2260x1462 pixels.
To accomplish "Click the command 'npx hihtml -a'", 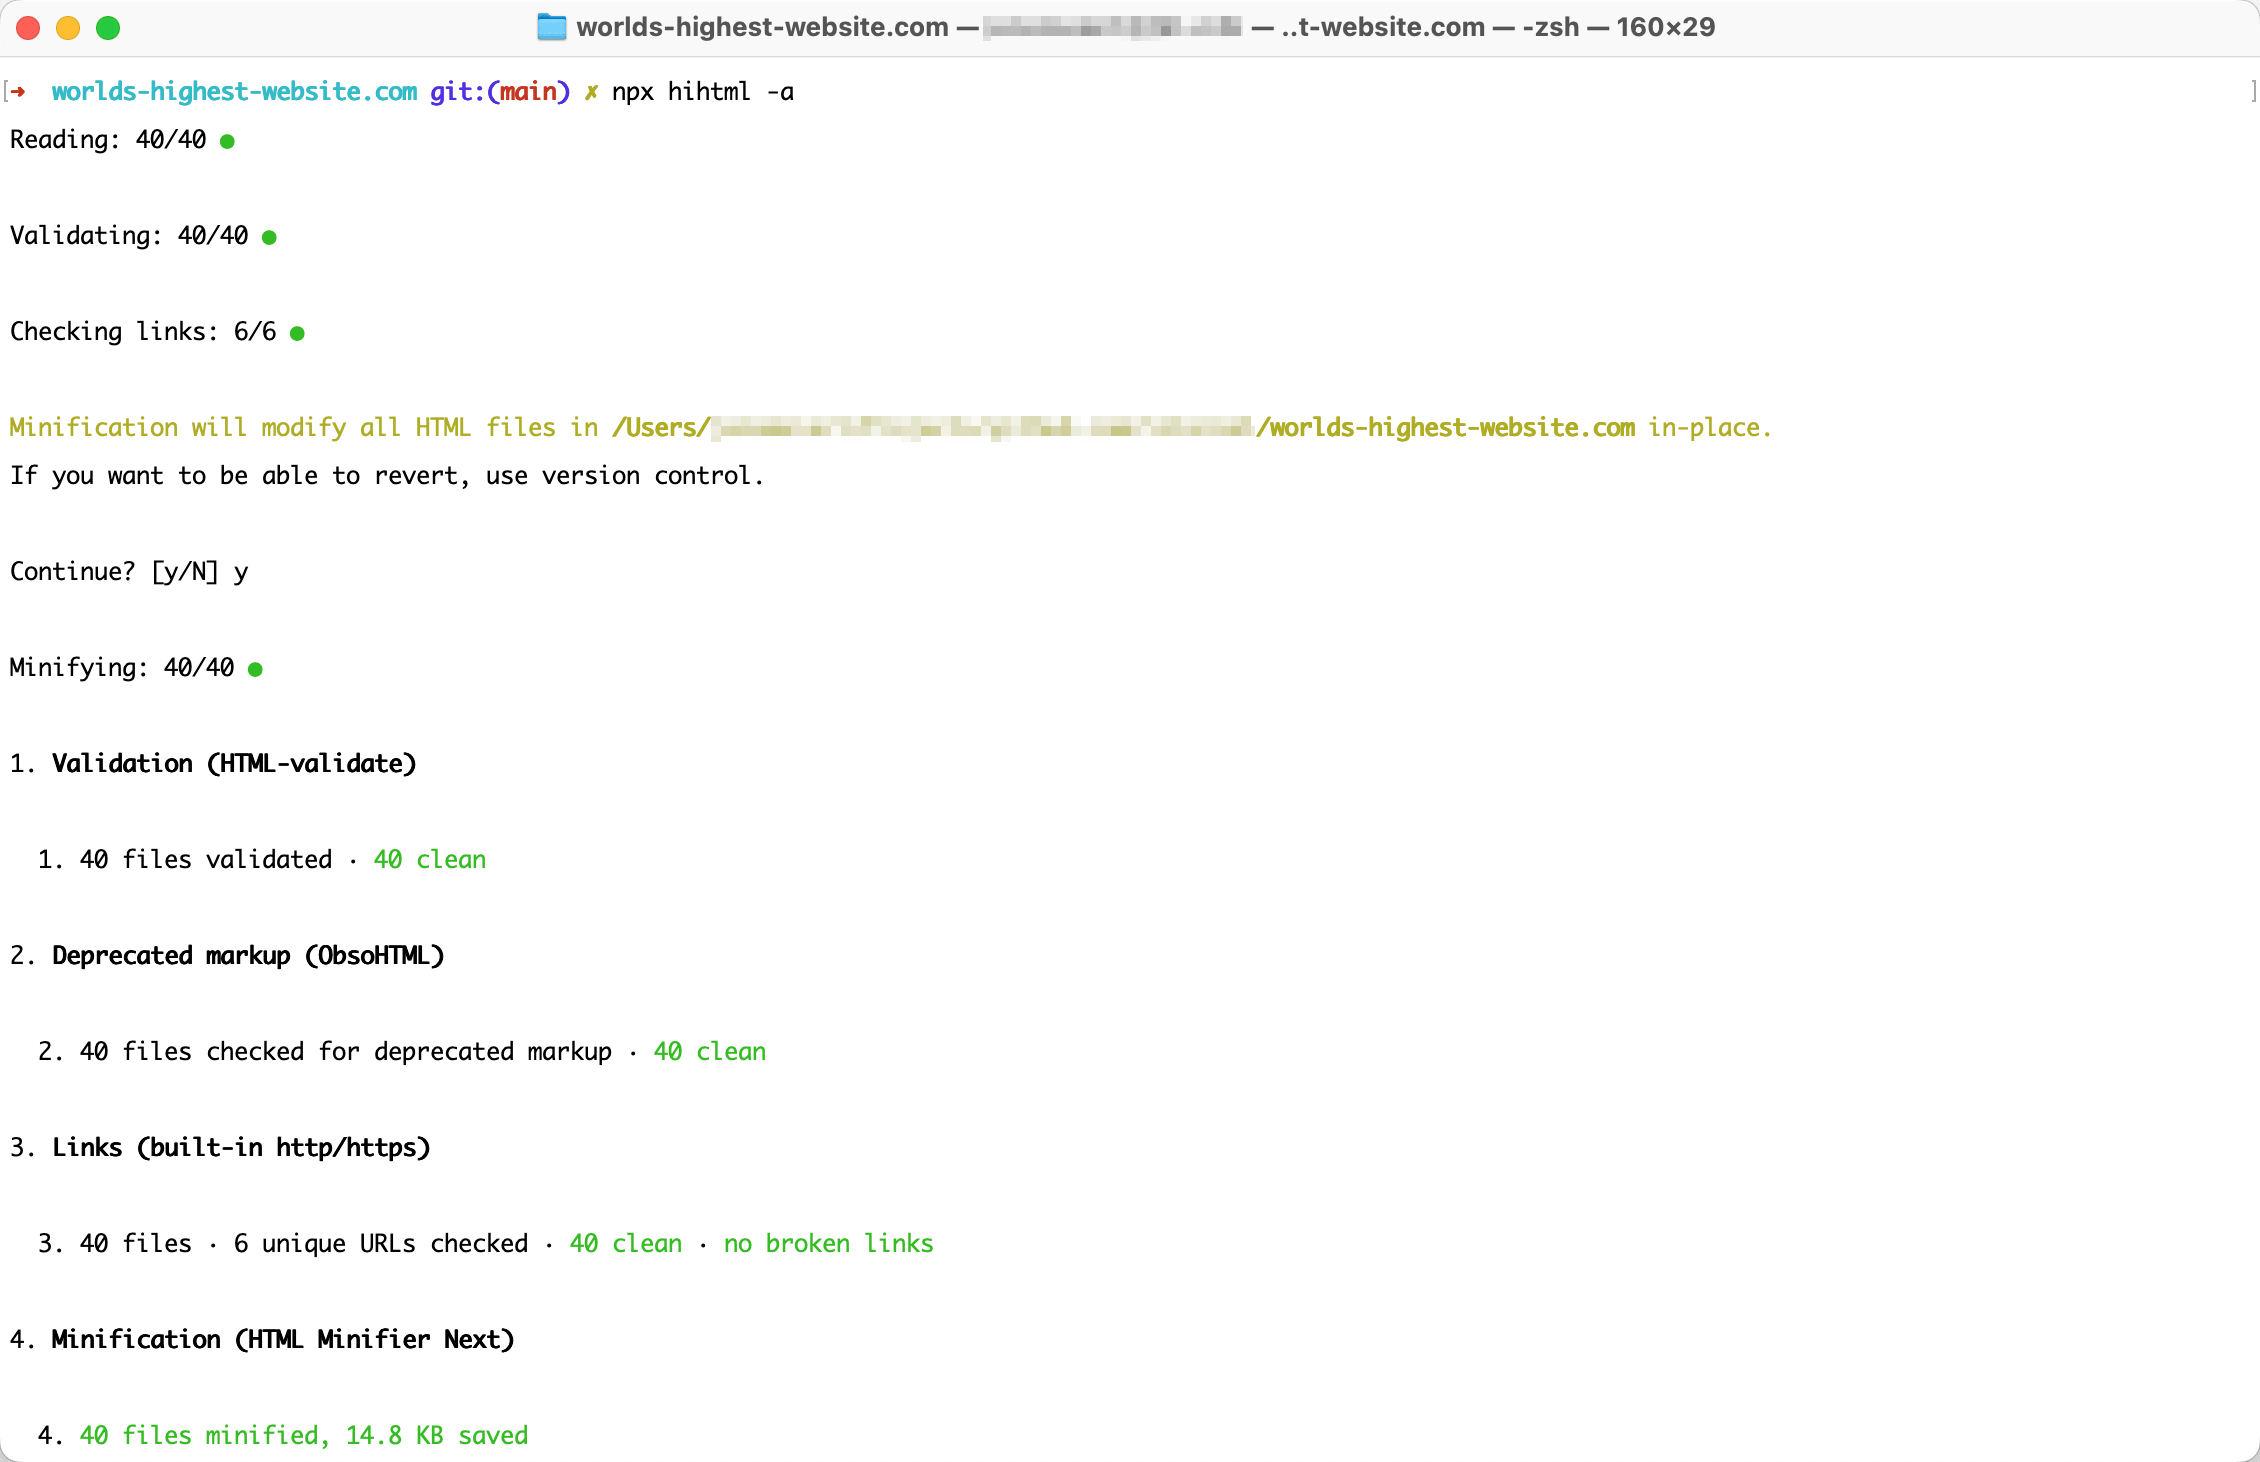I will [703, 92].
